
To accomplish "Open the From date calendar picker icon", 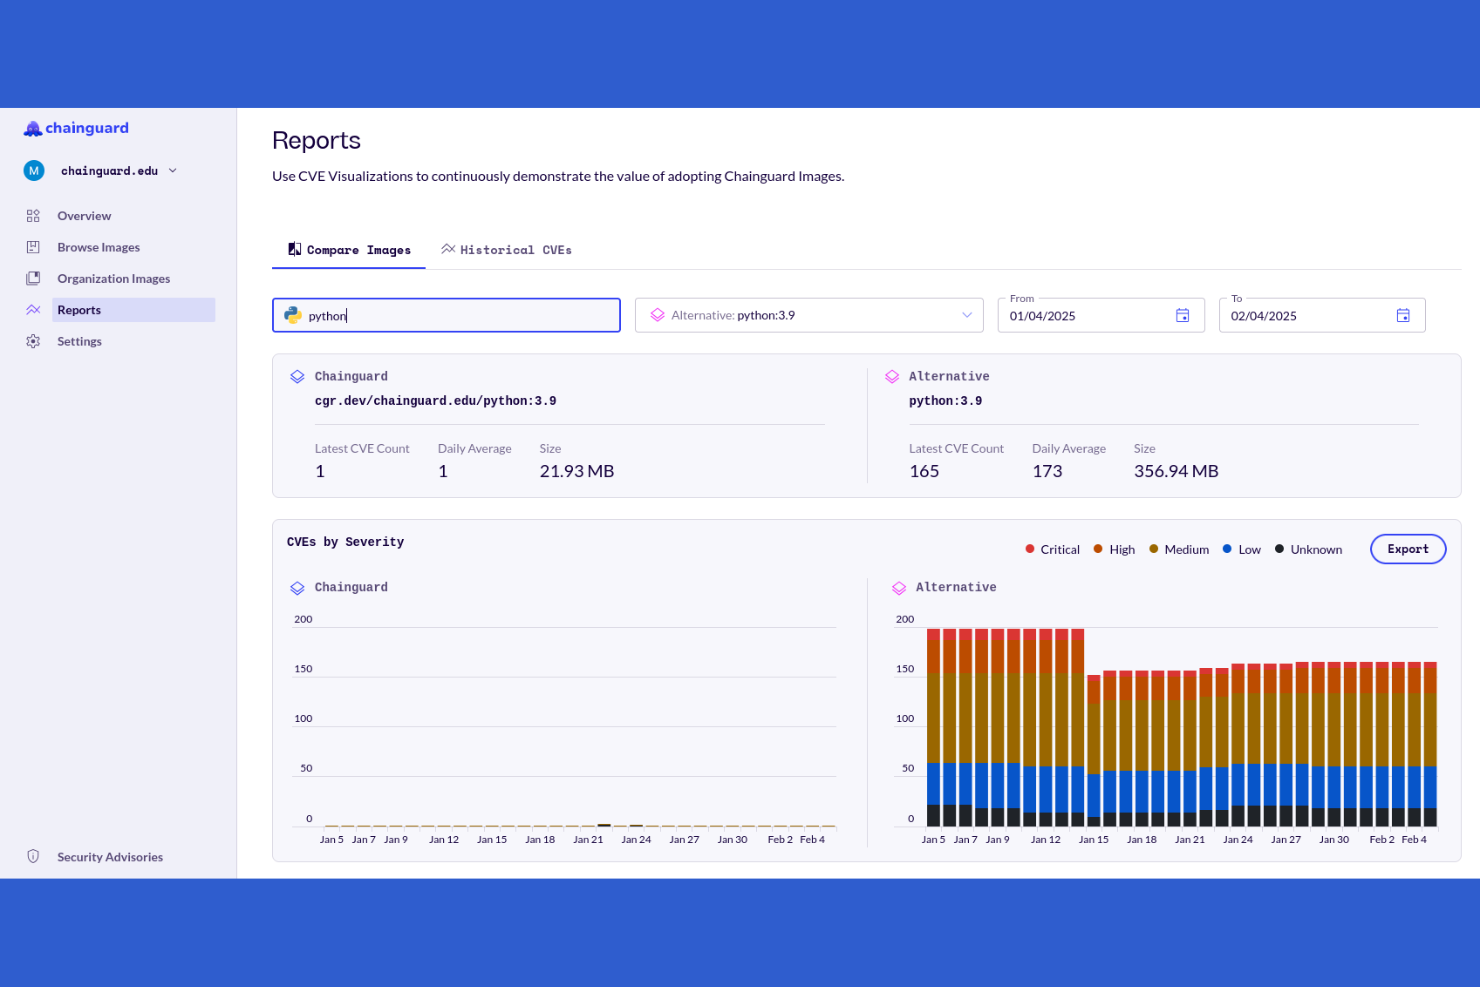I will 1182,316.
